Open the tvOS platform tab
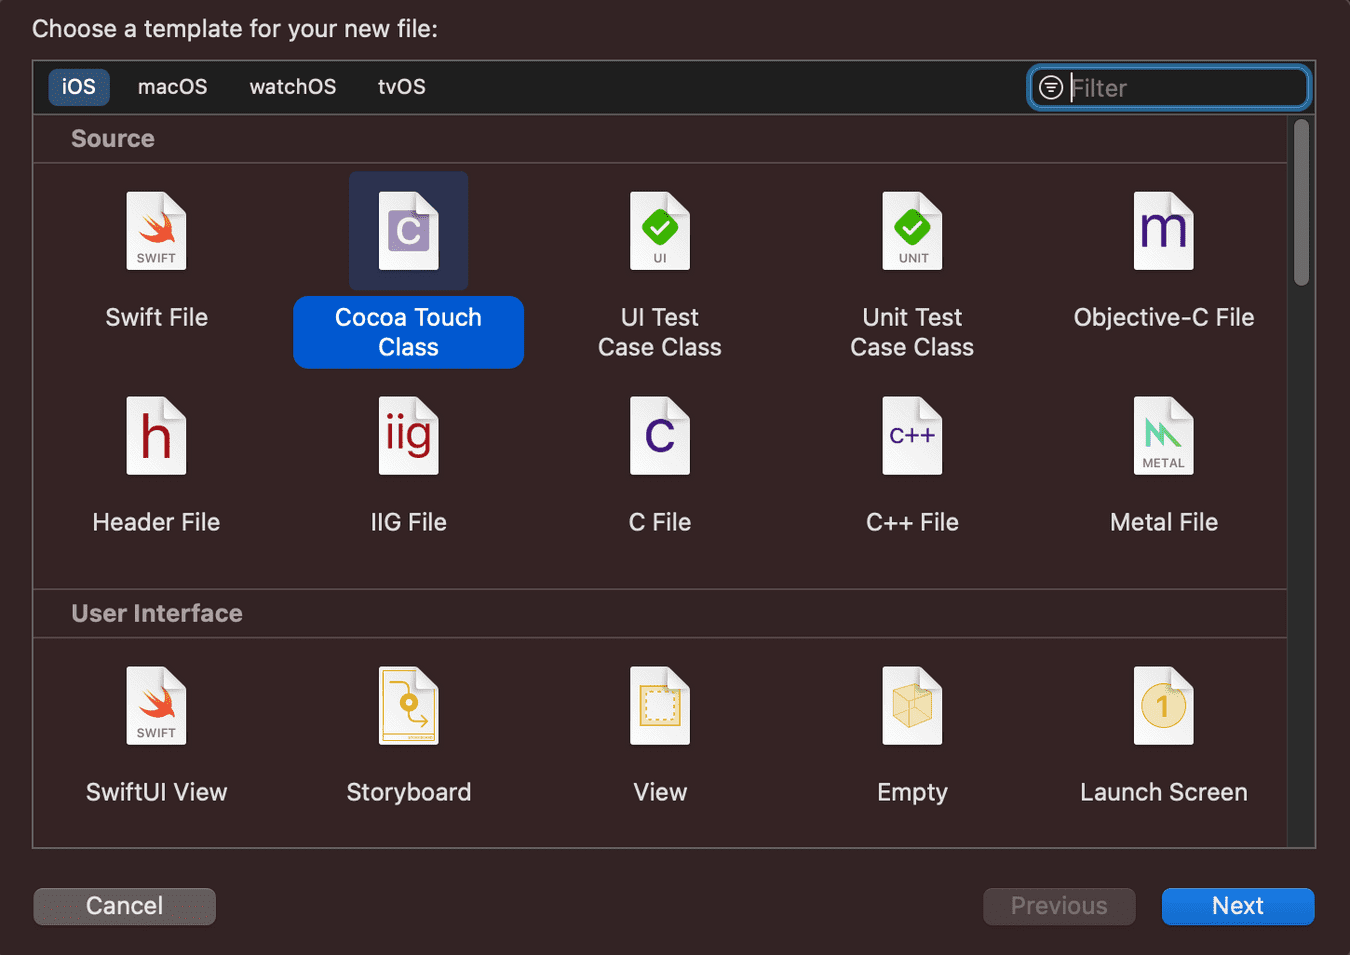Image resolution: width=1350 pixels, height=955 pixels. pos(401,87)
